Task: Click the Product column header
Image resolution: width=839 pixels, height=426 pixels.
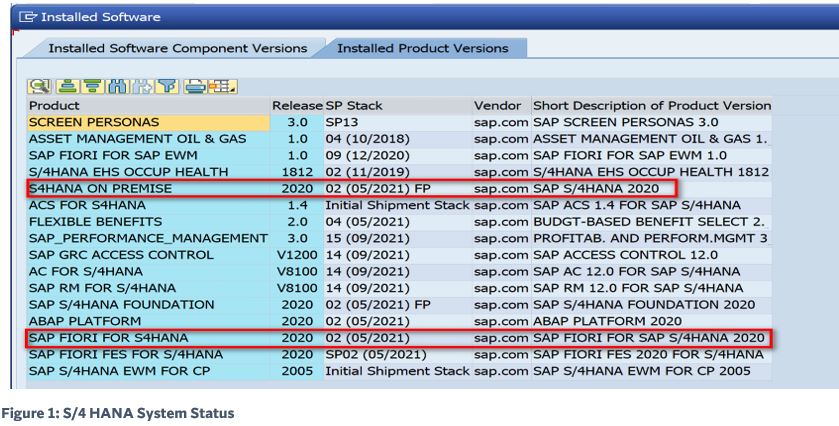Action: click(x=148, y=105)
